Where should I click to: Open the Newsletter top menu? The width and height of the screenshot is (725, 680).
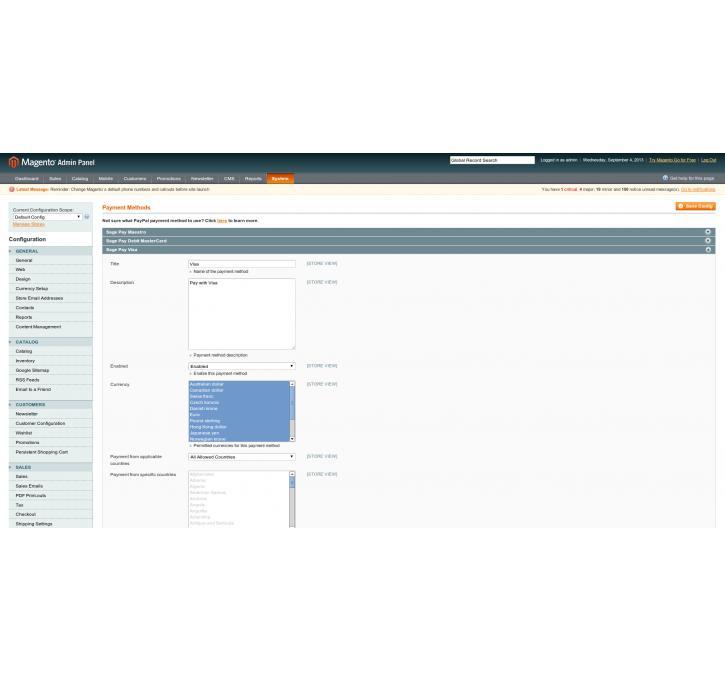[x=202, y=178]
